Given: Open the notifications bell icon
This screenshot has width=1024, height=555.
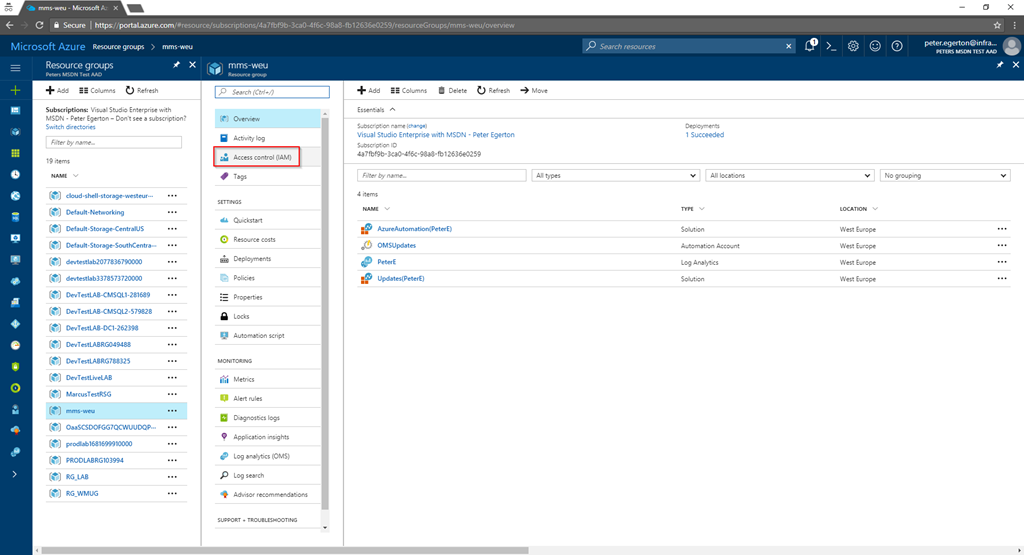Looking at the screenshot, I should pyautogui.click(x=810, y=46).
